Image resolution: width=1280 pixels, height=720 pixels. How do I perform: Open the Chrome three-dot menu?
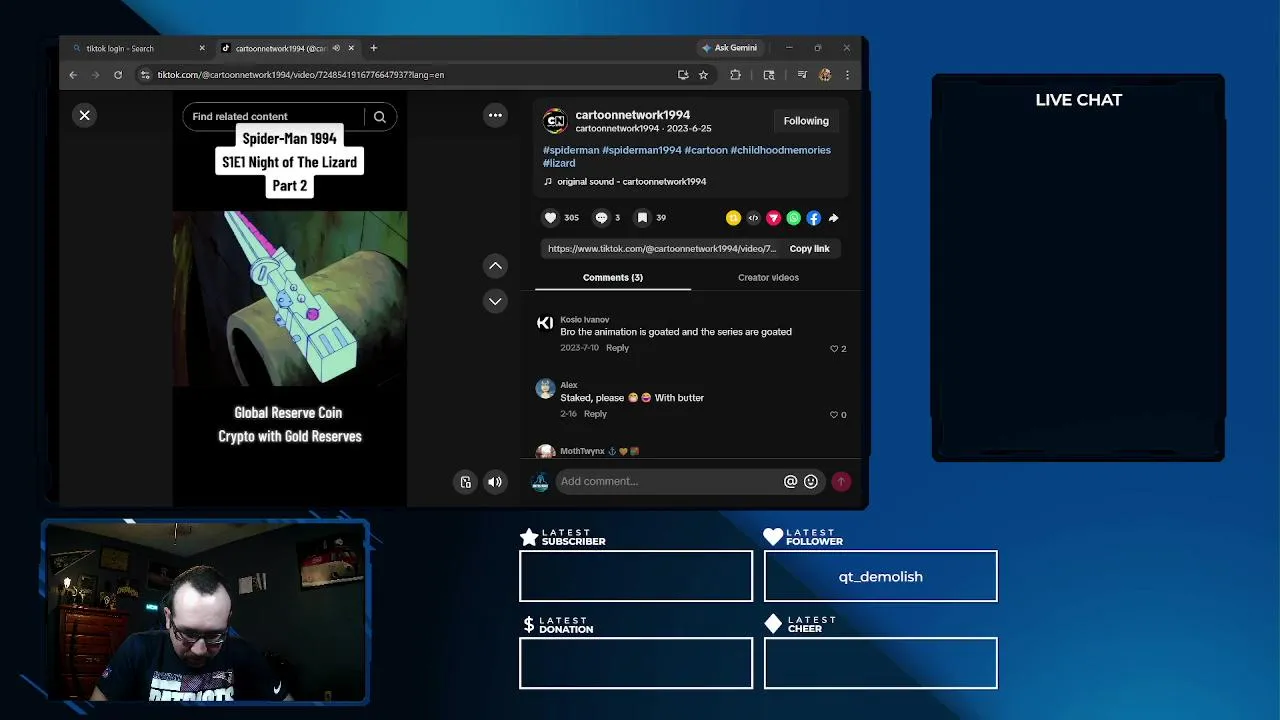click(x=847, y=75)
